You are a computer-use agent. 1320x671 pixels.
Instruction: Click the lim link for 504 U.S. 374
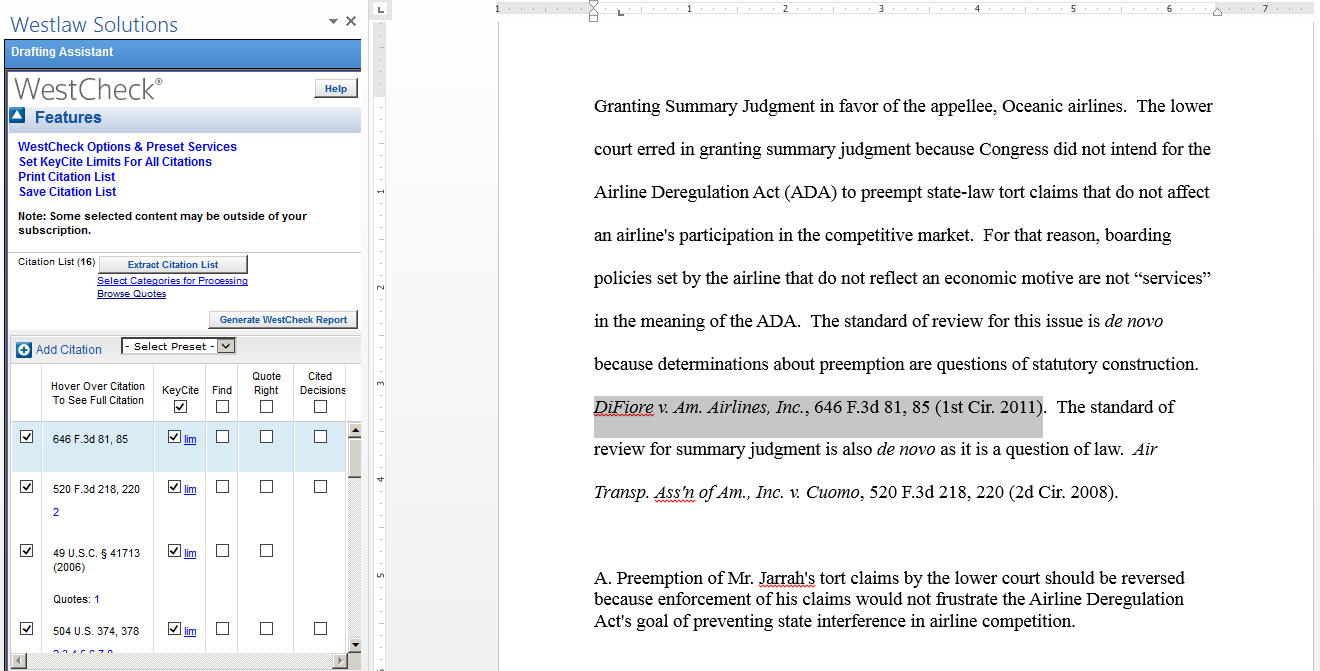coord(190,632)
